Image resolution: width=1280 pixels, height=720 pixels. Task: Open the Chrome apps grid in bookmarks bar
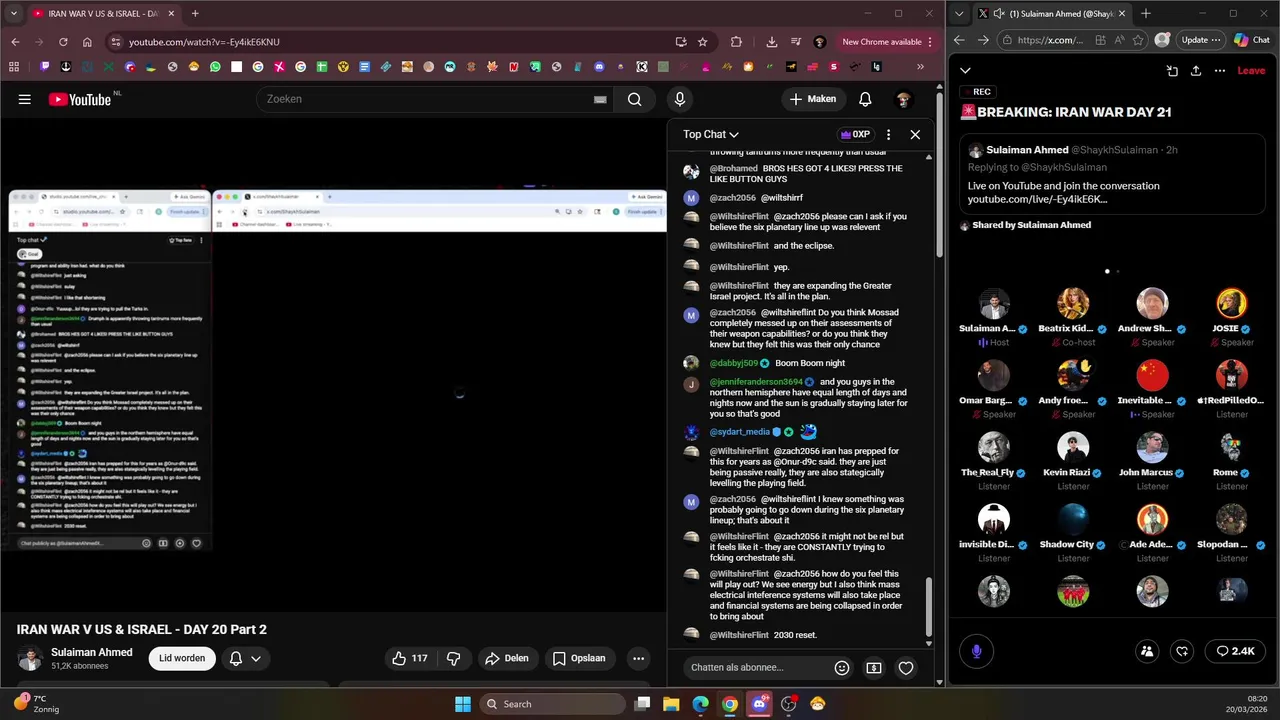tap(14, 67)
